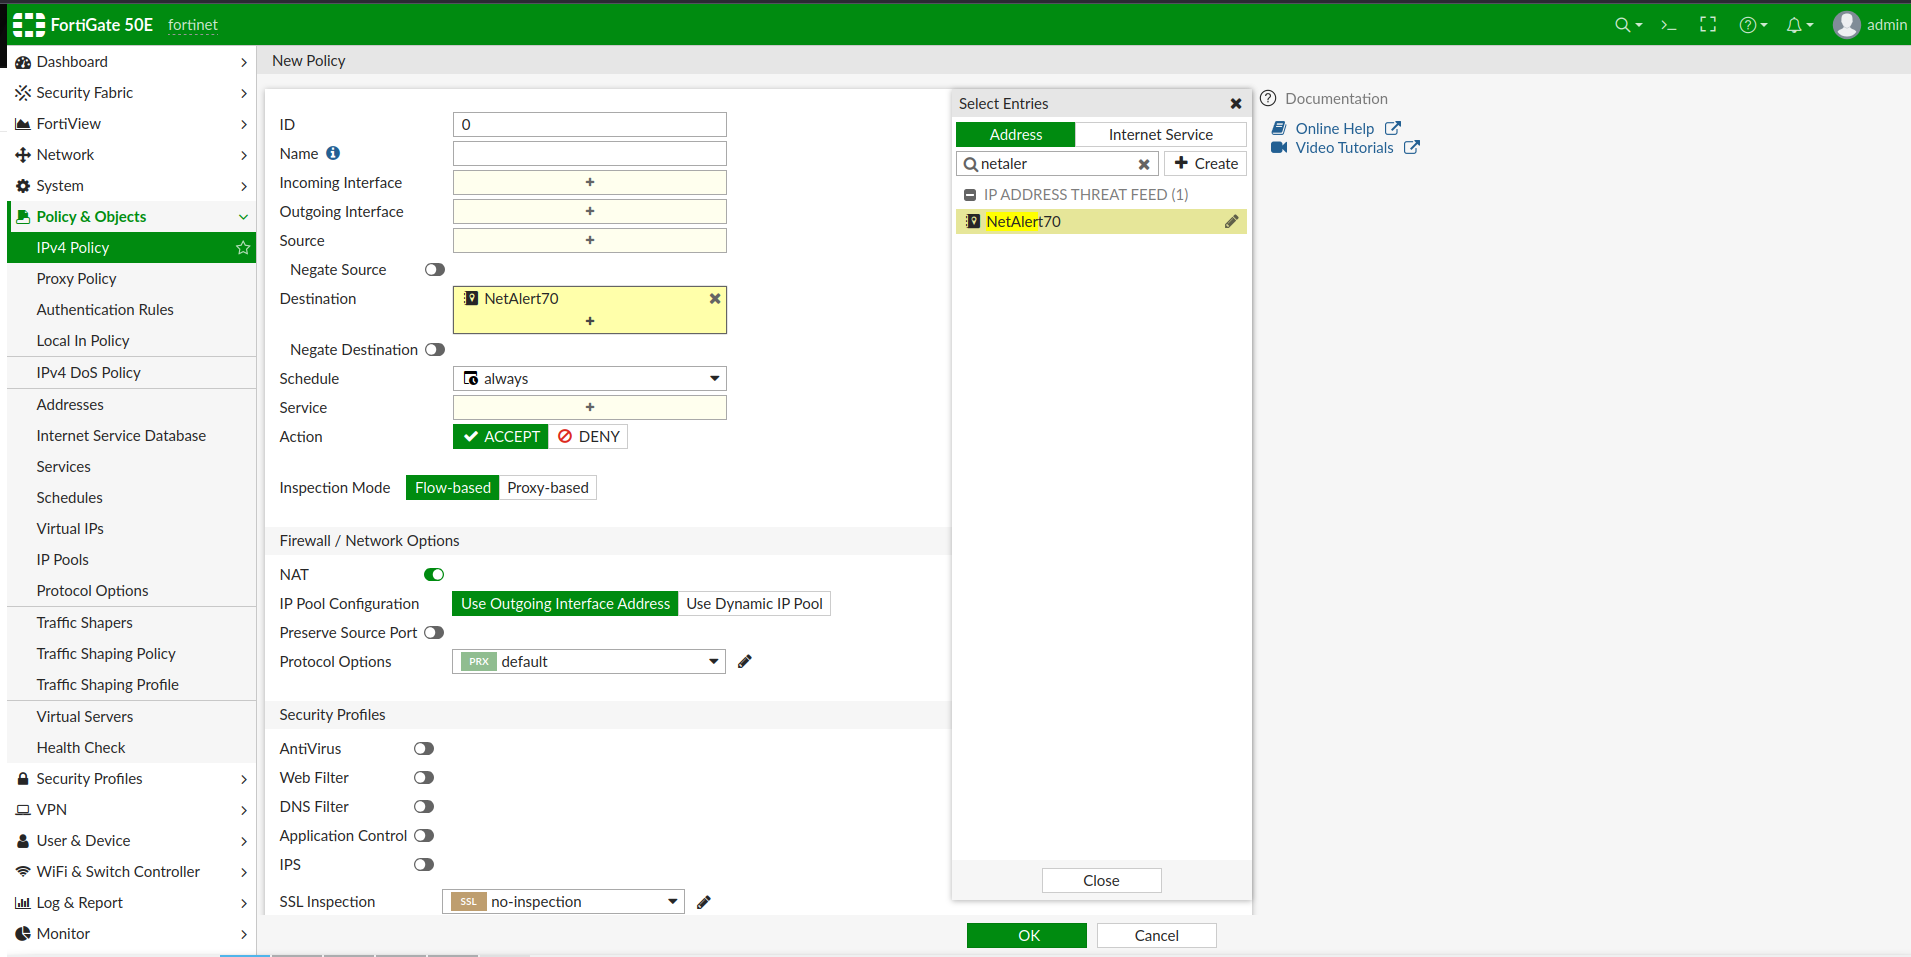Screen dimensions: 1911x957
Task: Click Create new entry button
Action: pos(1206,164)
